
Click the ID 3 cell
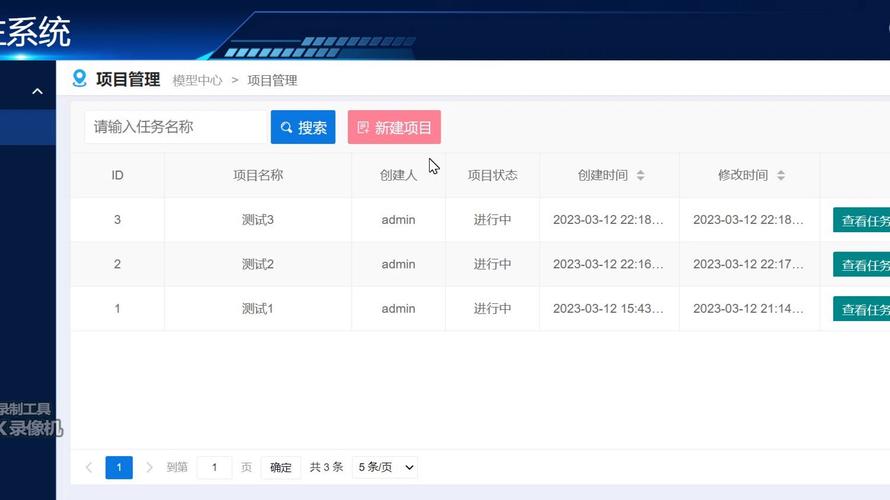point(117,220)
